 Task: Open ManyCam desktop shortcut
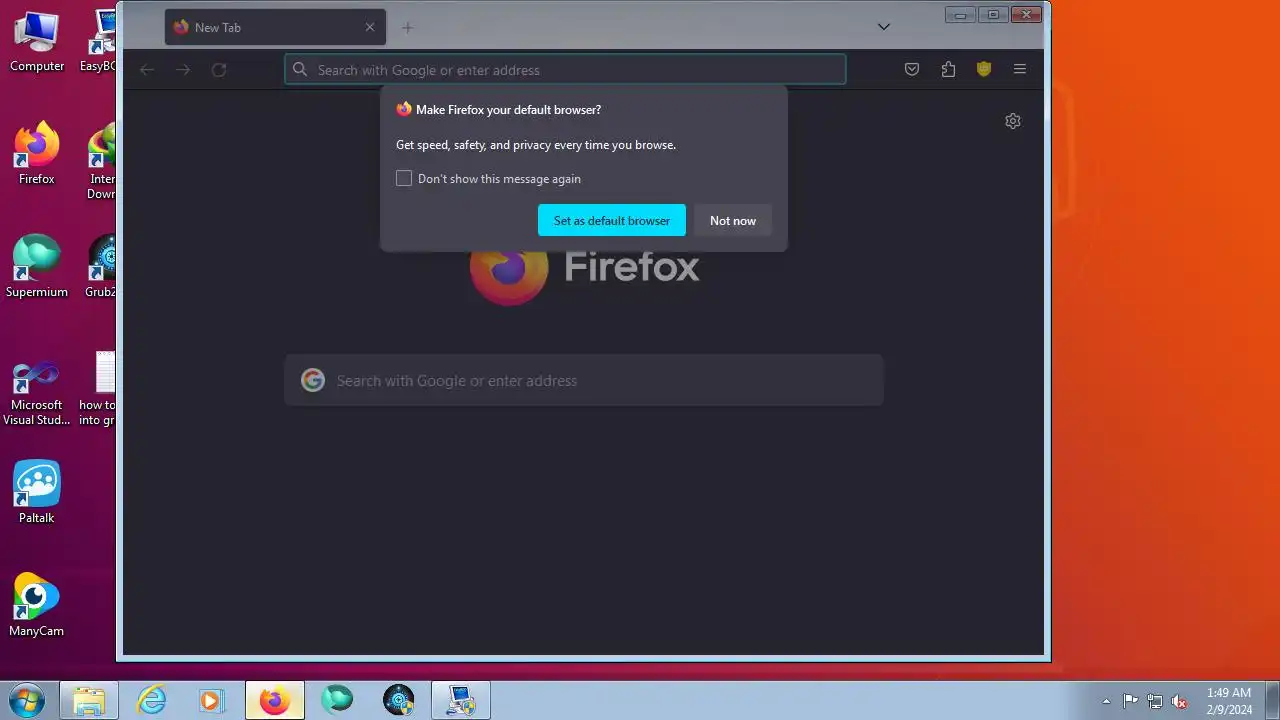[37, 605]
